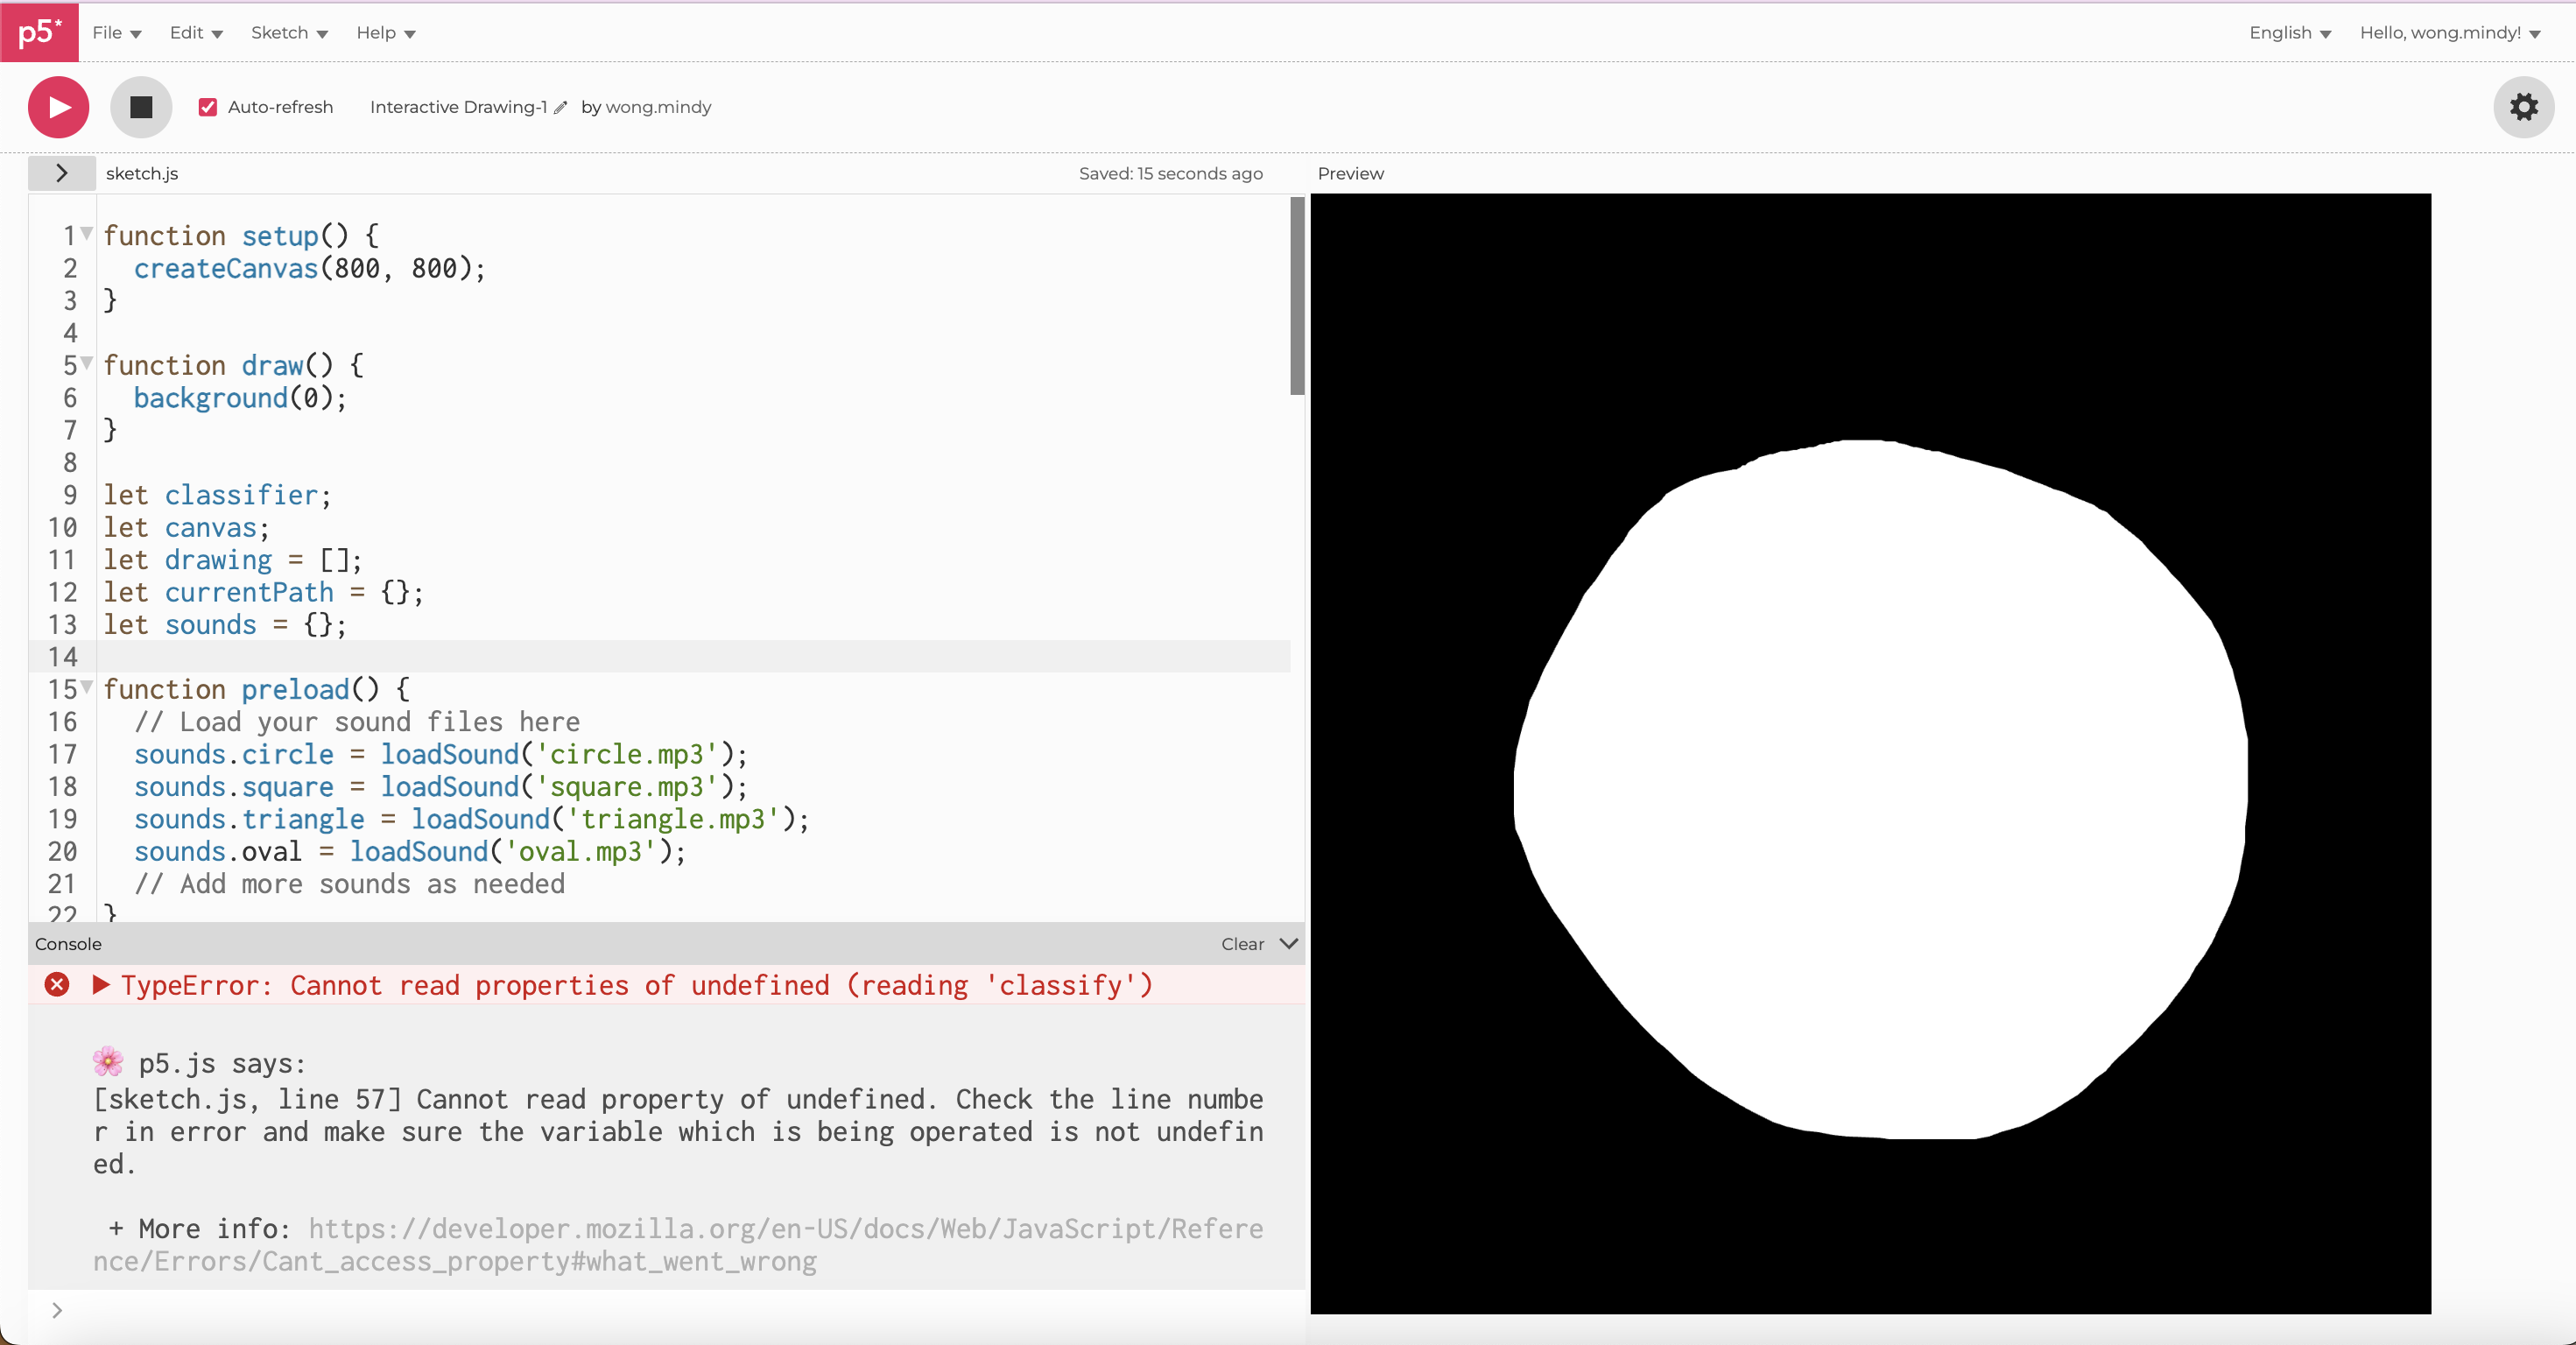Image resolution: width=2576 pixels, height=1345 pixels.
Task: Click the p5 logo home icon
Action: coord(39,32)
